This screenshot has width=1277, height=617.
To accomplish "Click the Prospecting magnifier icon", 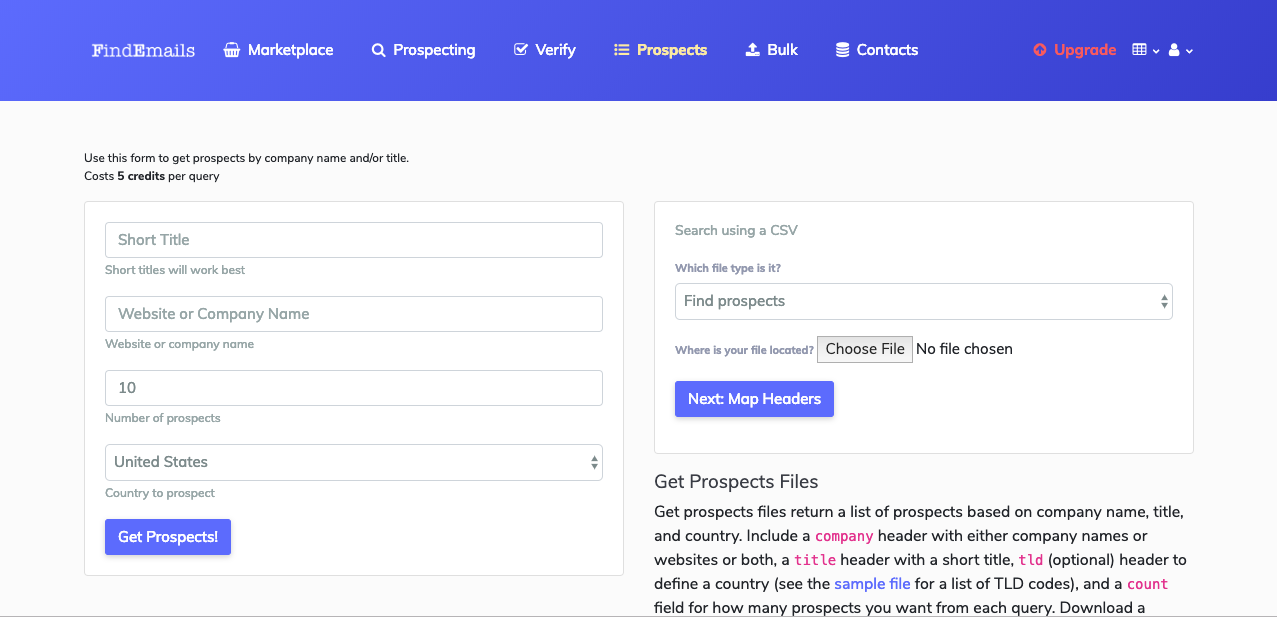I will click(x=378, y=50).
